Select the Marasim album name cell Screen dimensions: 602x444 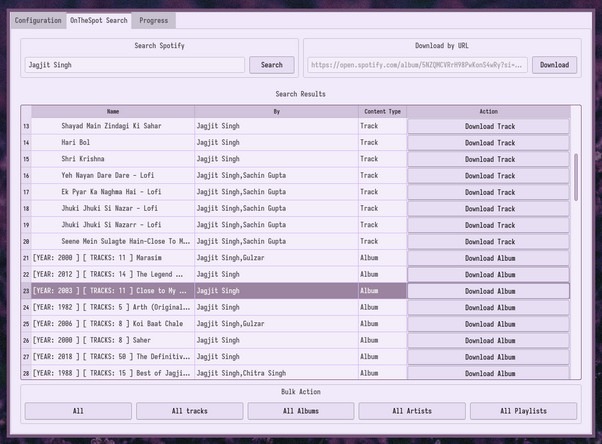113,258
